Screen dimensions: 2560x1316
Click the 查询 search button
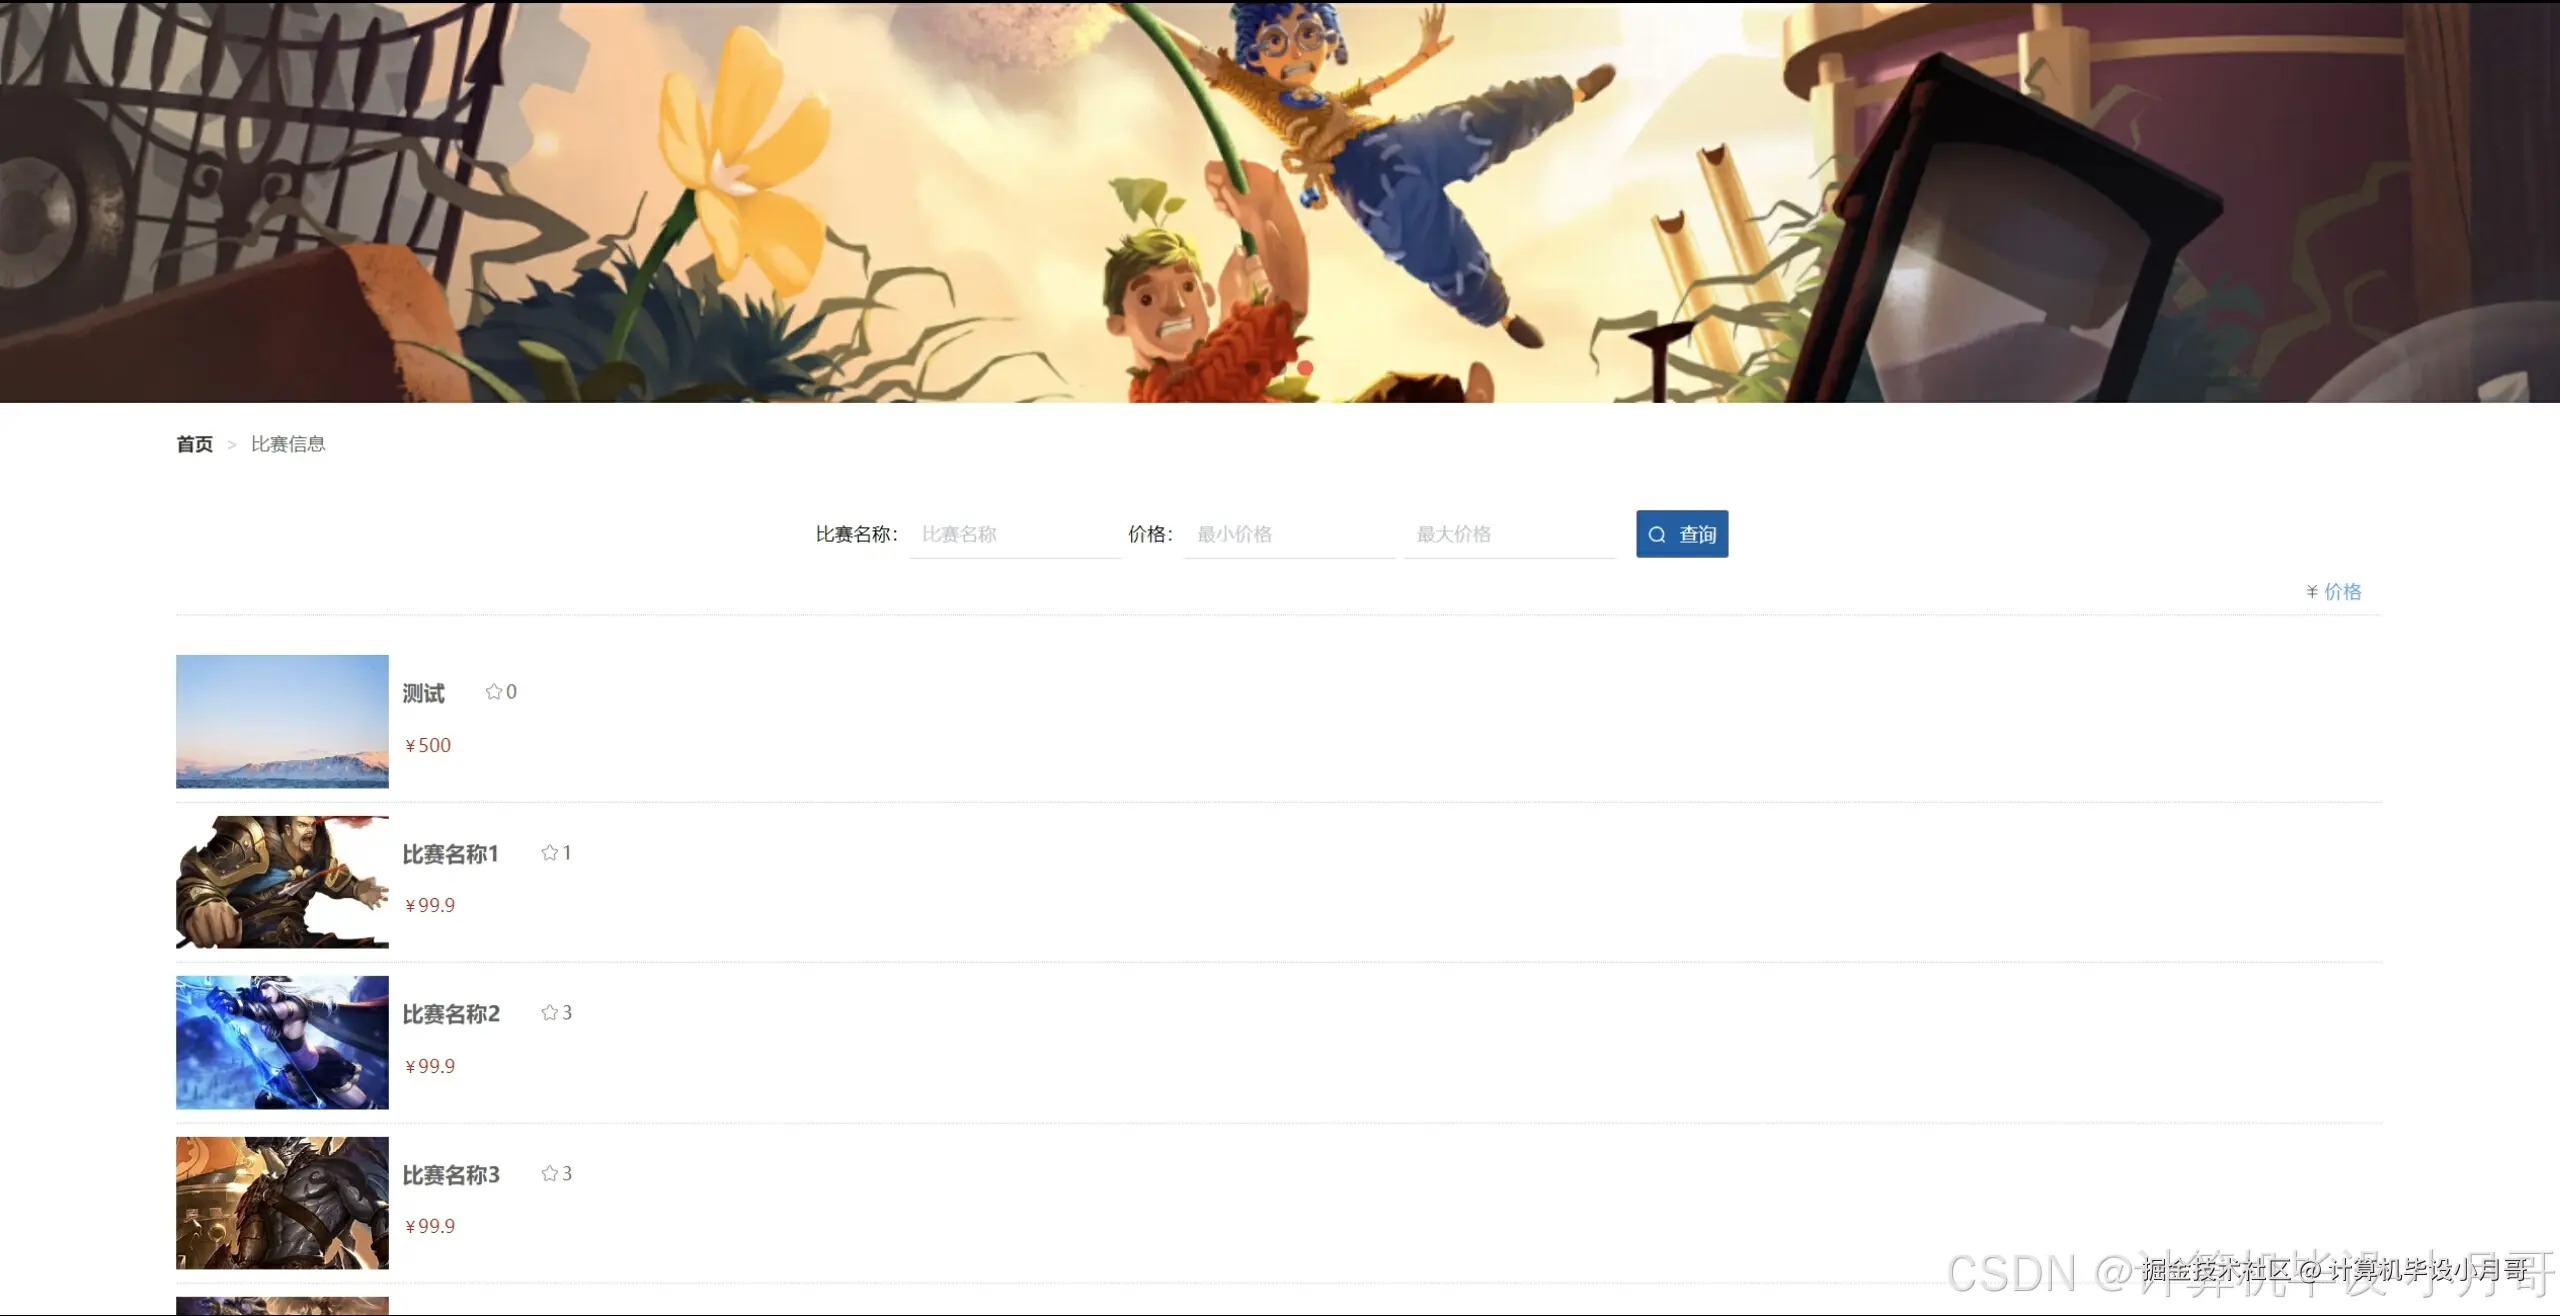[1682, 534]
